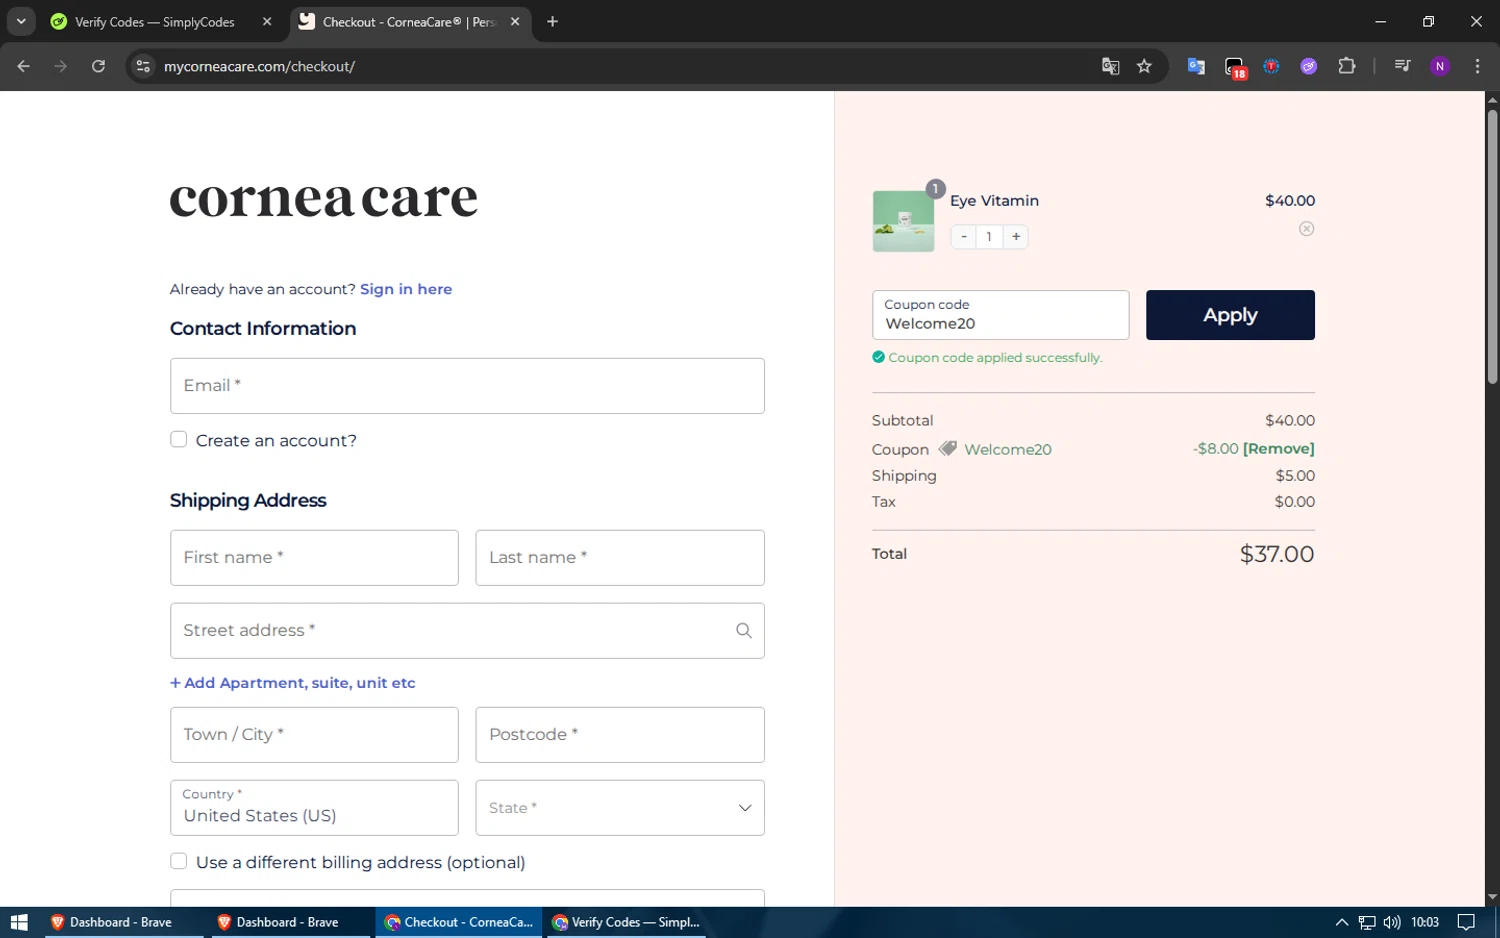Click the taskbar network icon

point(1367,922)
